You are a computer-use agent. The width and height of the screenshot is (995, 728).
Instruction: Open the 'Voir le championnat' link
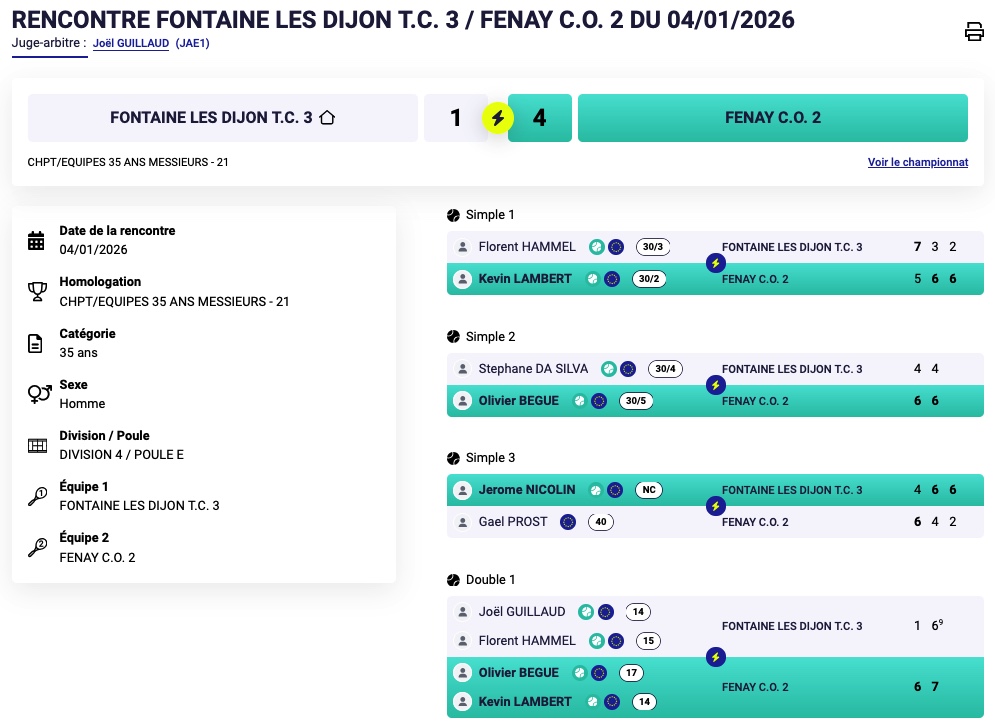(x=917, y=162)
